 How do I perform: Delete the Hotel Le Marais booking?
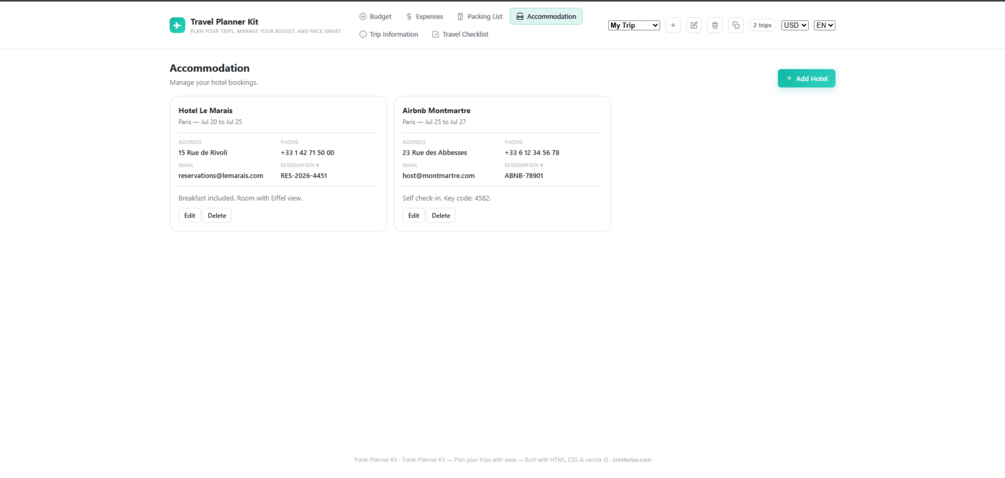(217, 215)
